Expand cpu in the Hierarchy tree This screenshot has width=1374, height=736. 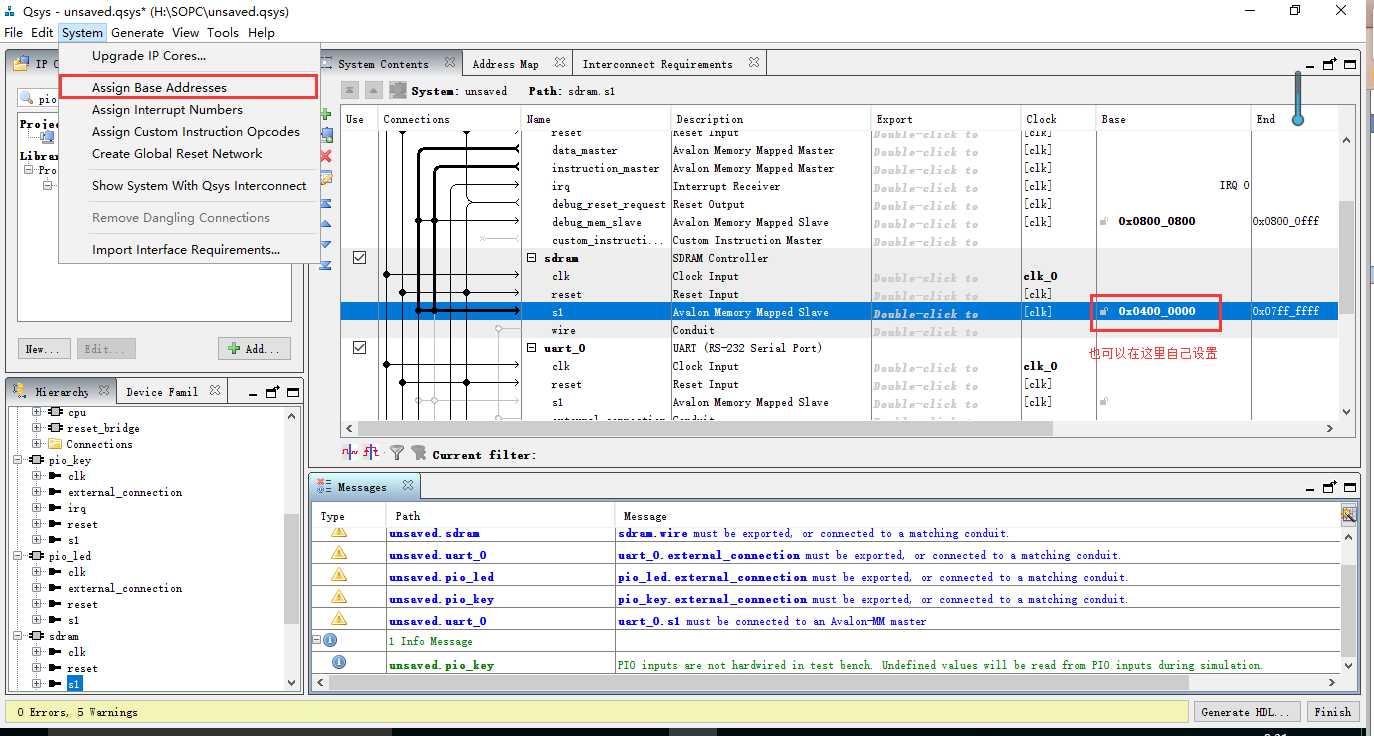pos(37,412)
